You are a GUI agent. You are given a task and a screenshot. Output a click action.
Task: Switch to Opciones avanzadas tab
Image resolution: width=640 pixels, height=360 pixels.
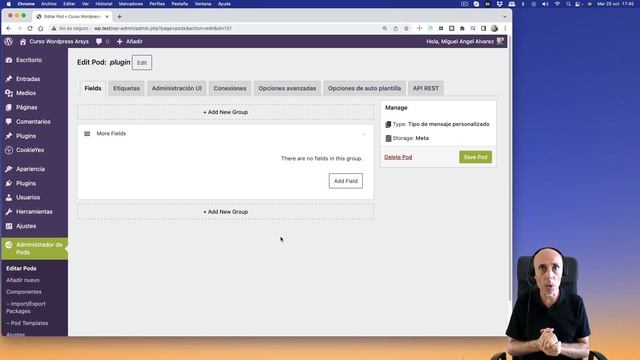tap(287, 88)
